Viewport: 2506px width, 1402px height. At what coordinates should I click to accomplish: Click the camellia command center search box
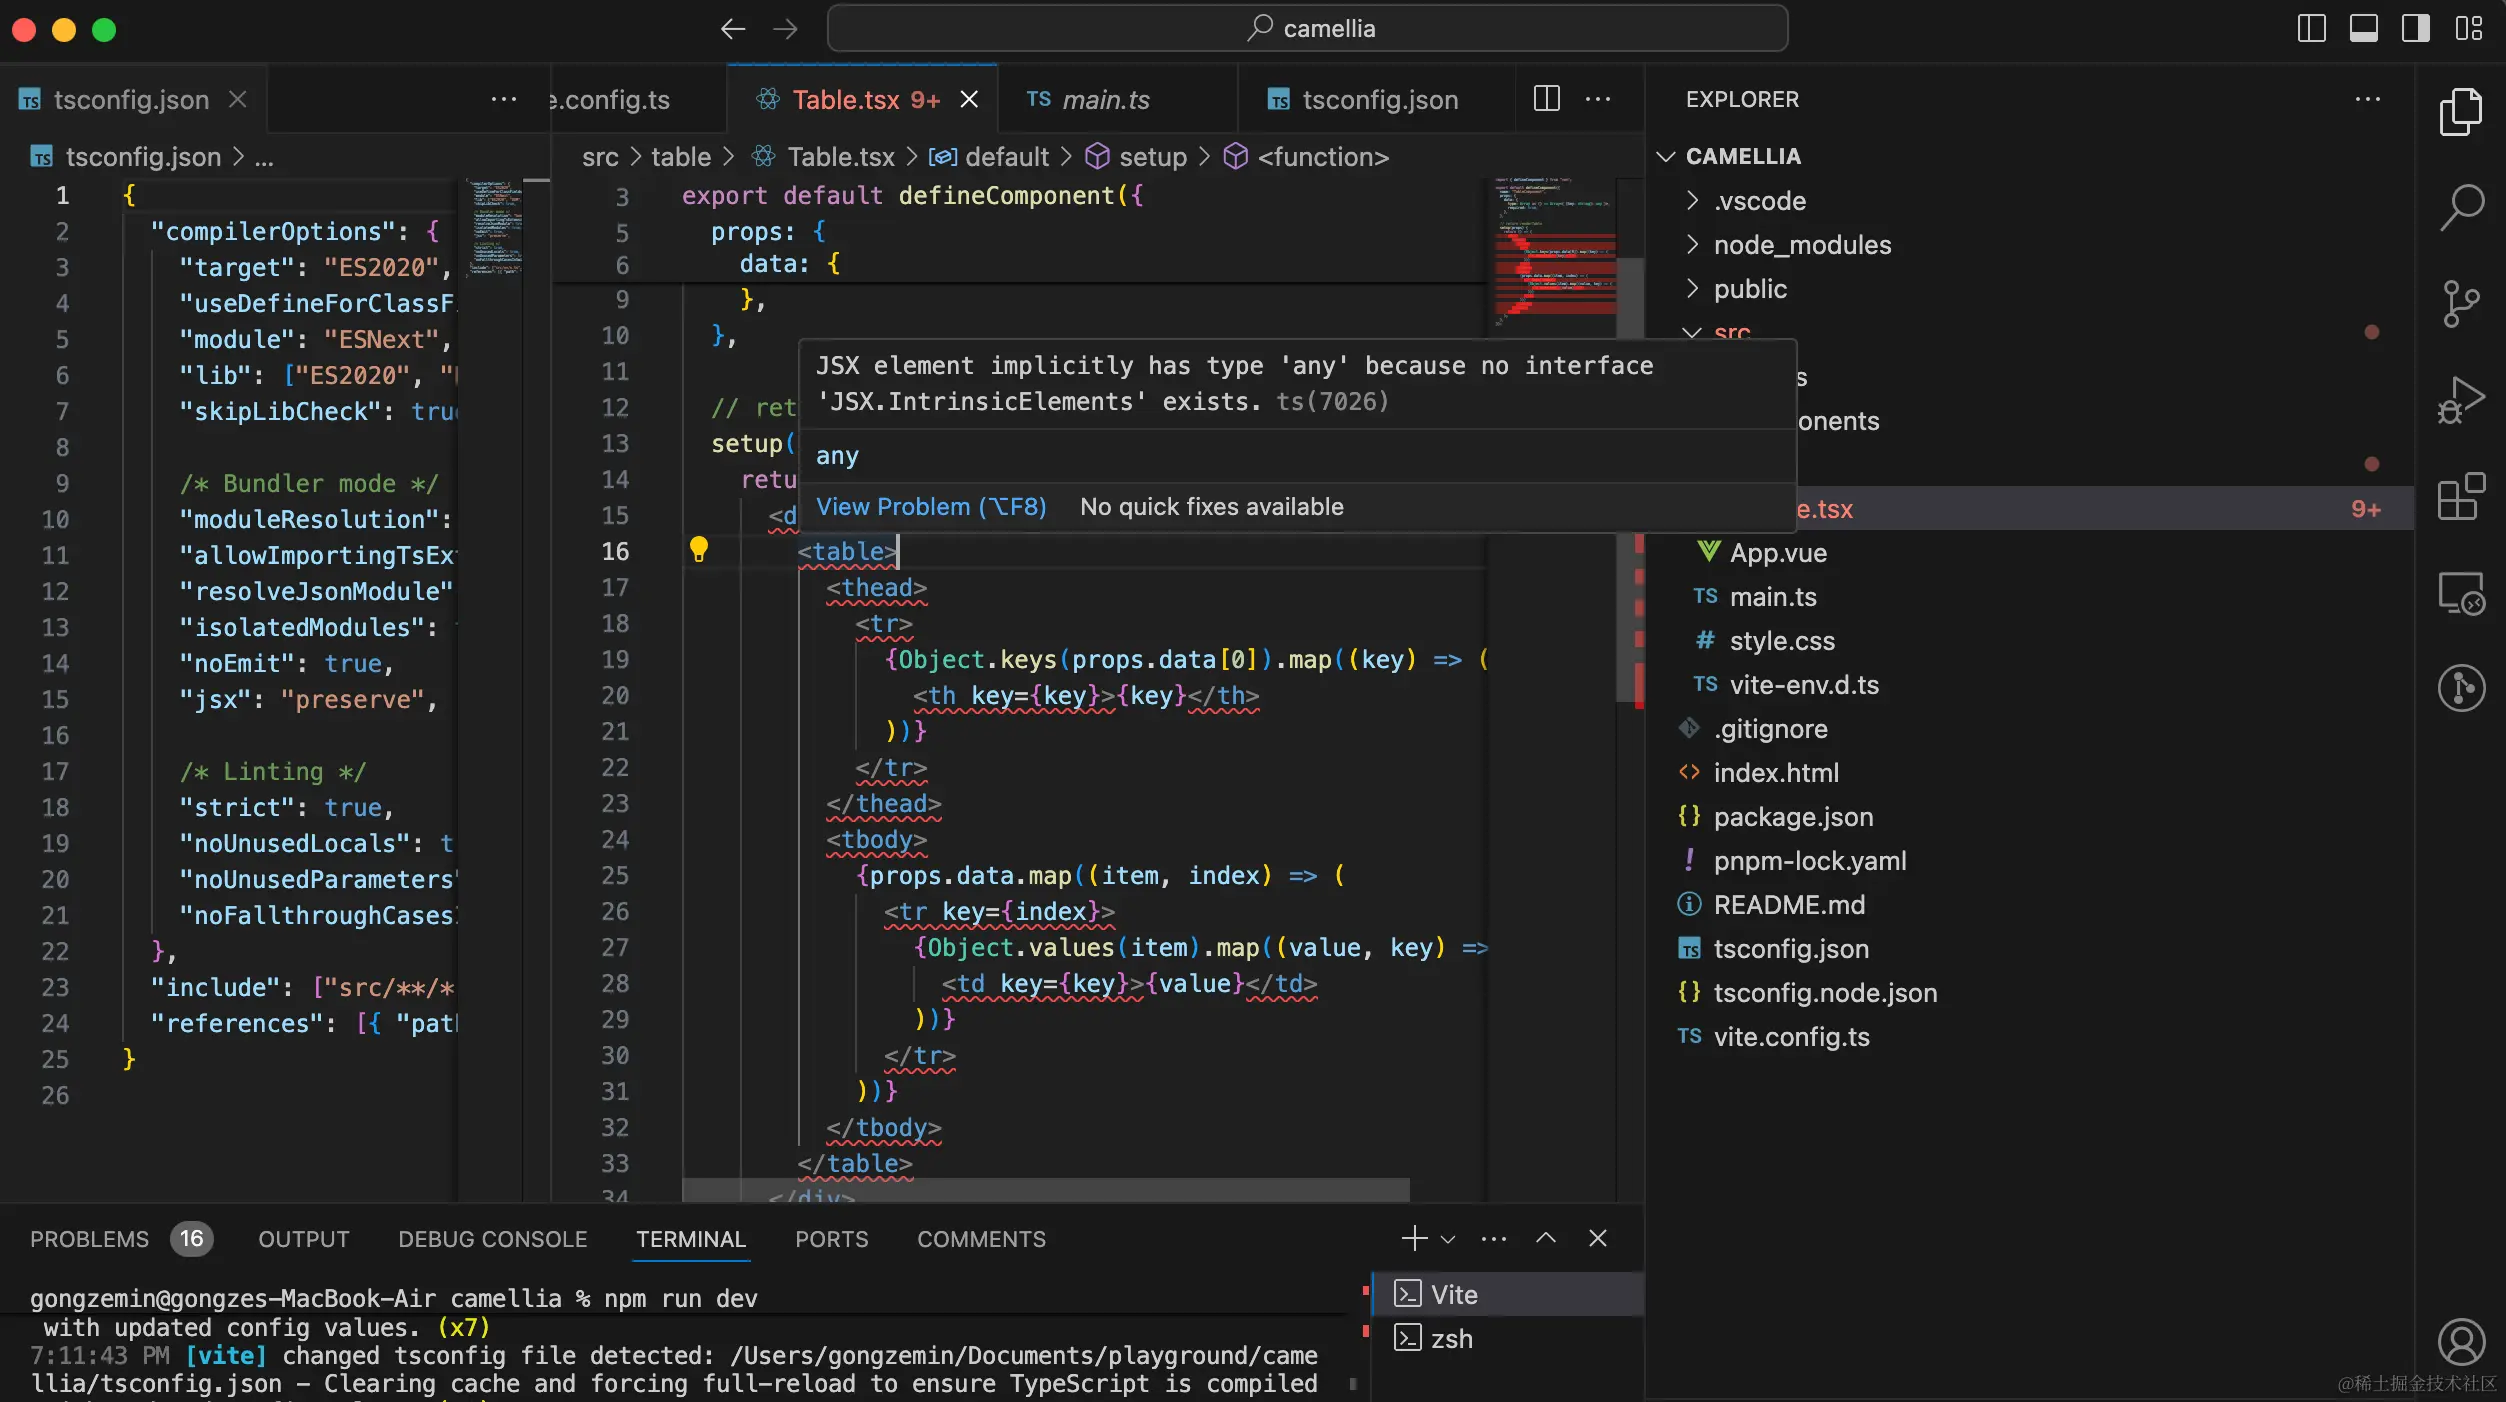point(1307,29)
